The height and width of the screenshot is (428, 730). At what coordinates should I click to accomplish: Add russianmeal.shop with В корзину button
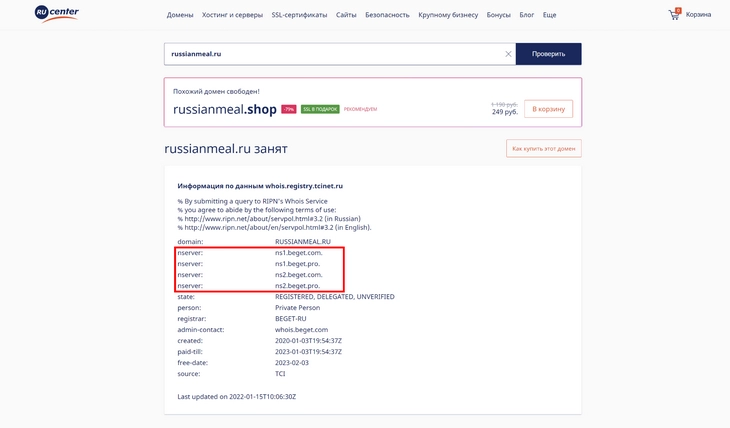click(x=548, y=109)
